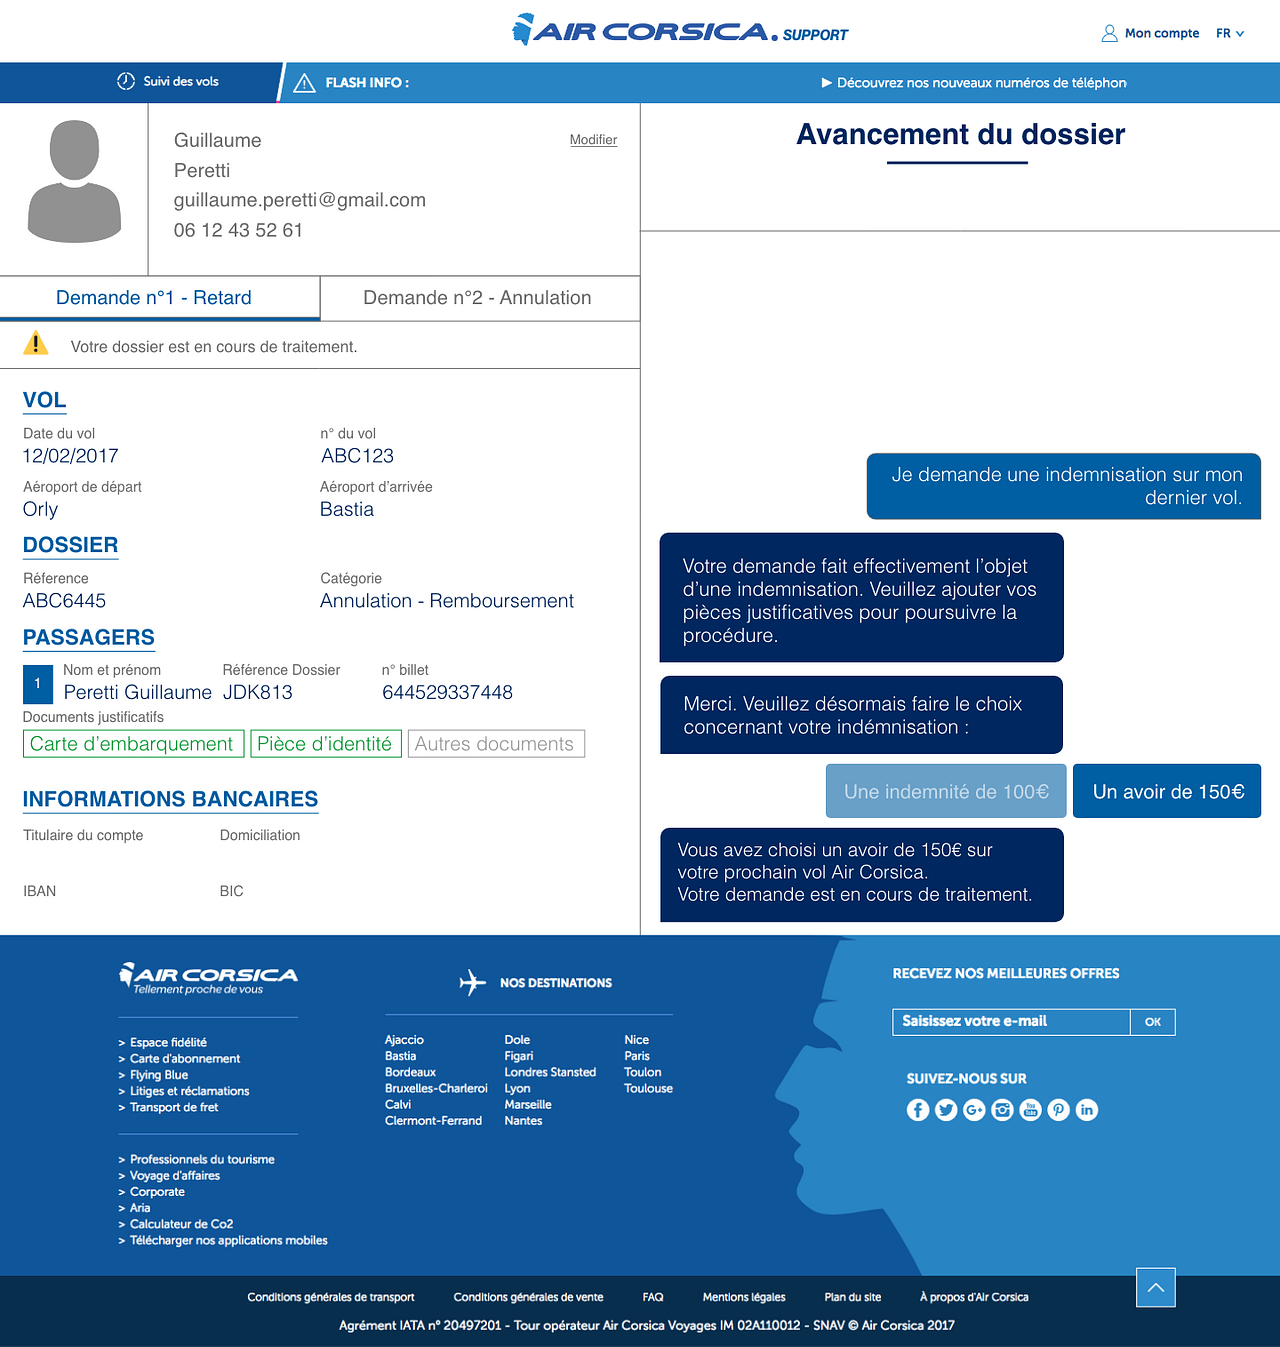
Task: Open the Mon compte menu
Action: tap(1150, 33)
